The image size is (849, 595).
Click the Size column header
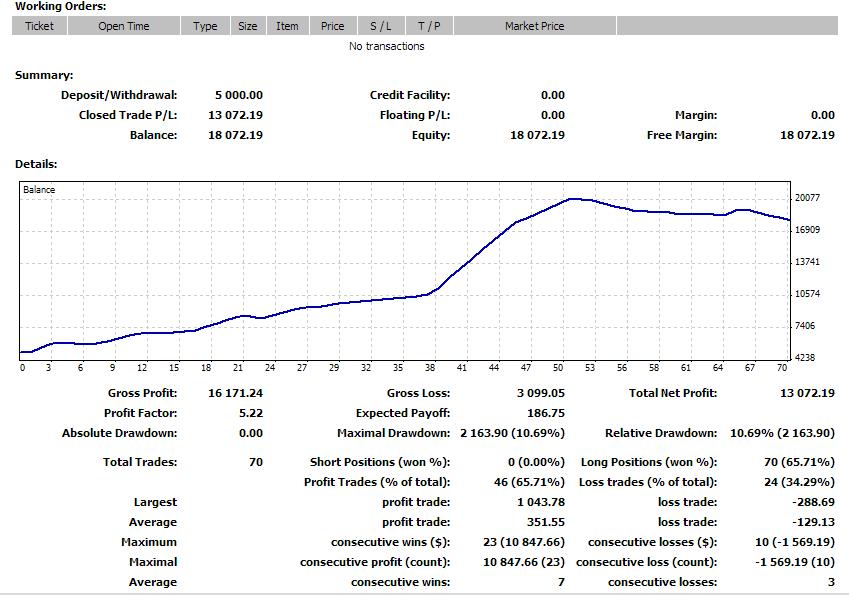click(248, 26)
